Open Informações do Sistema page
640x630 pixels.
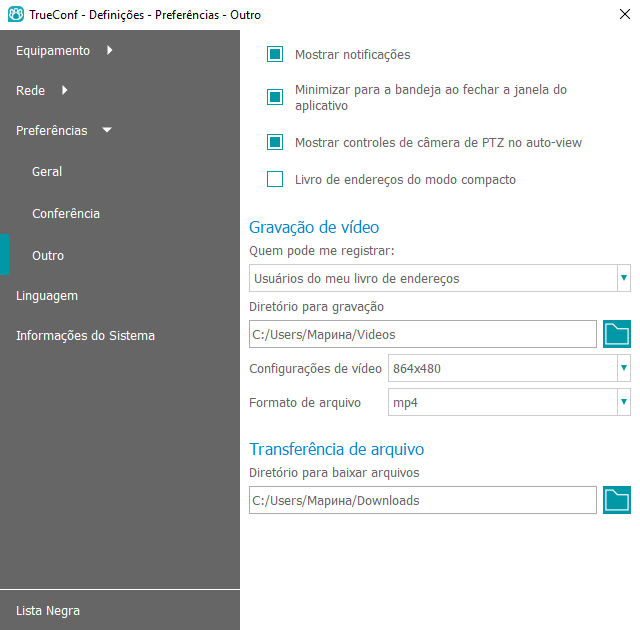click(x=85, y=335)
